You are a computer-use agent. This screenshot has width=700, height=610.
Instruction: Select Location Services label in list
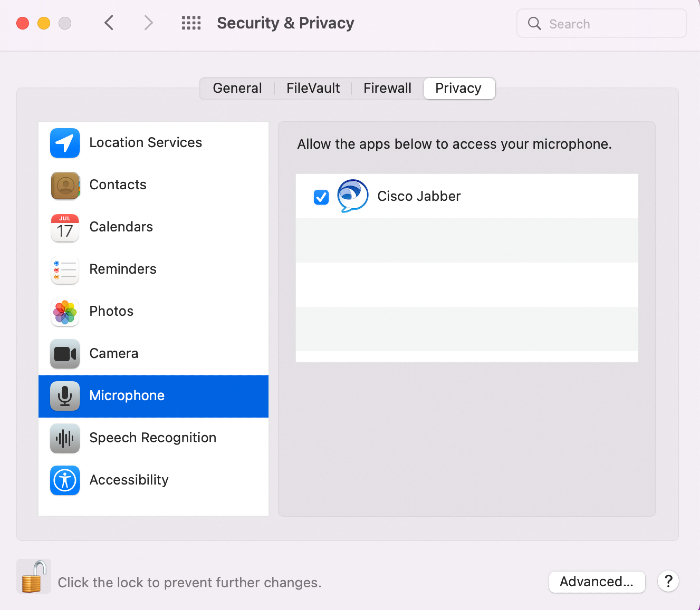(146, 142)
